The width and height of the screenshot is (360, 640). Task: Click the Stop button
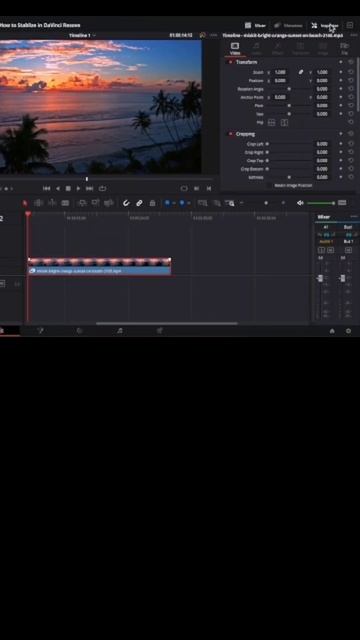point(68,188)
